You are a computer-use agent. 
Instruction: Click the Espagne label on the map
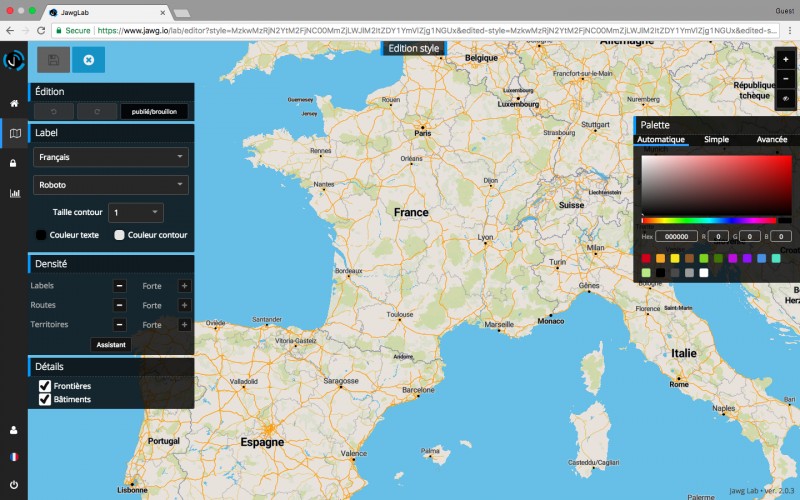coord(262,442)
